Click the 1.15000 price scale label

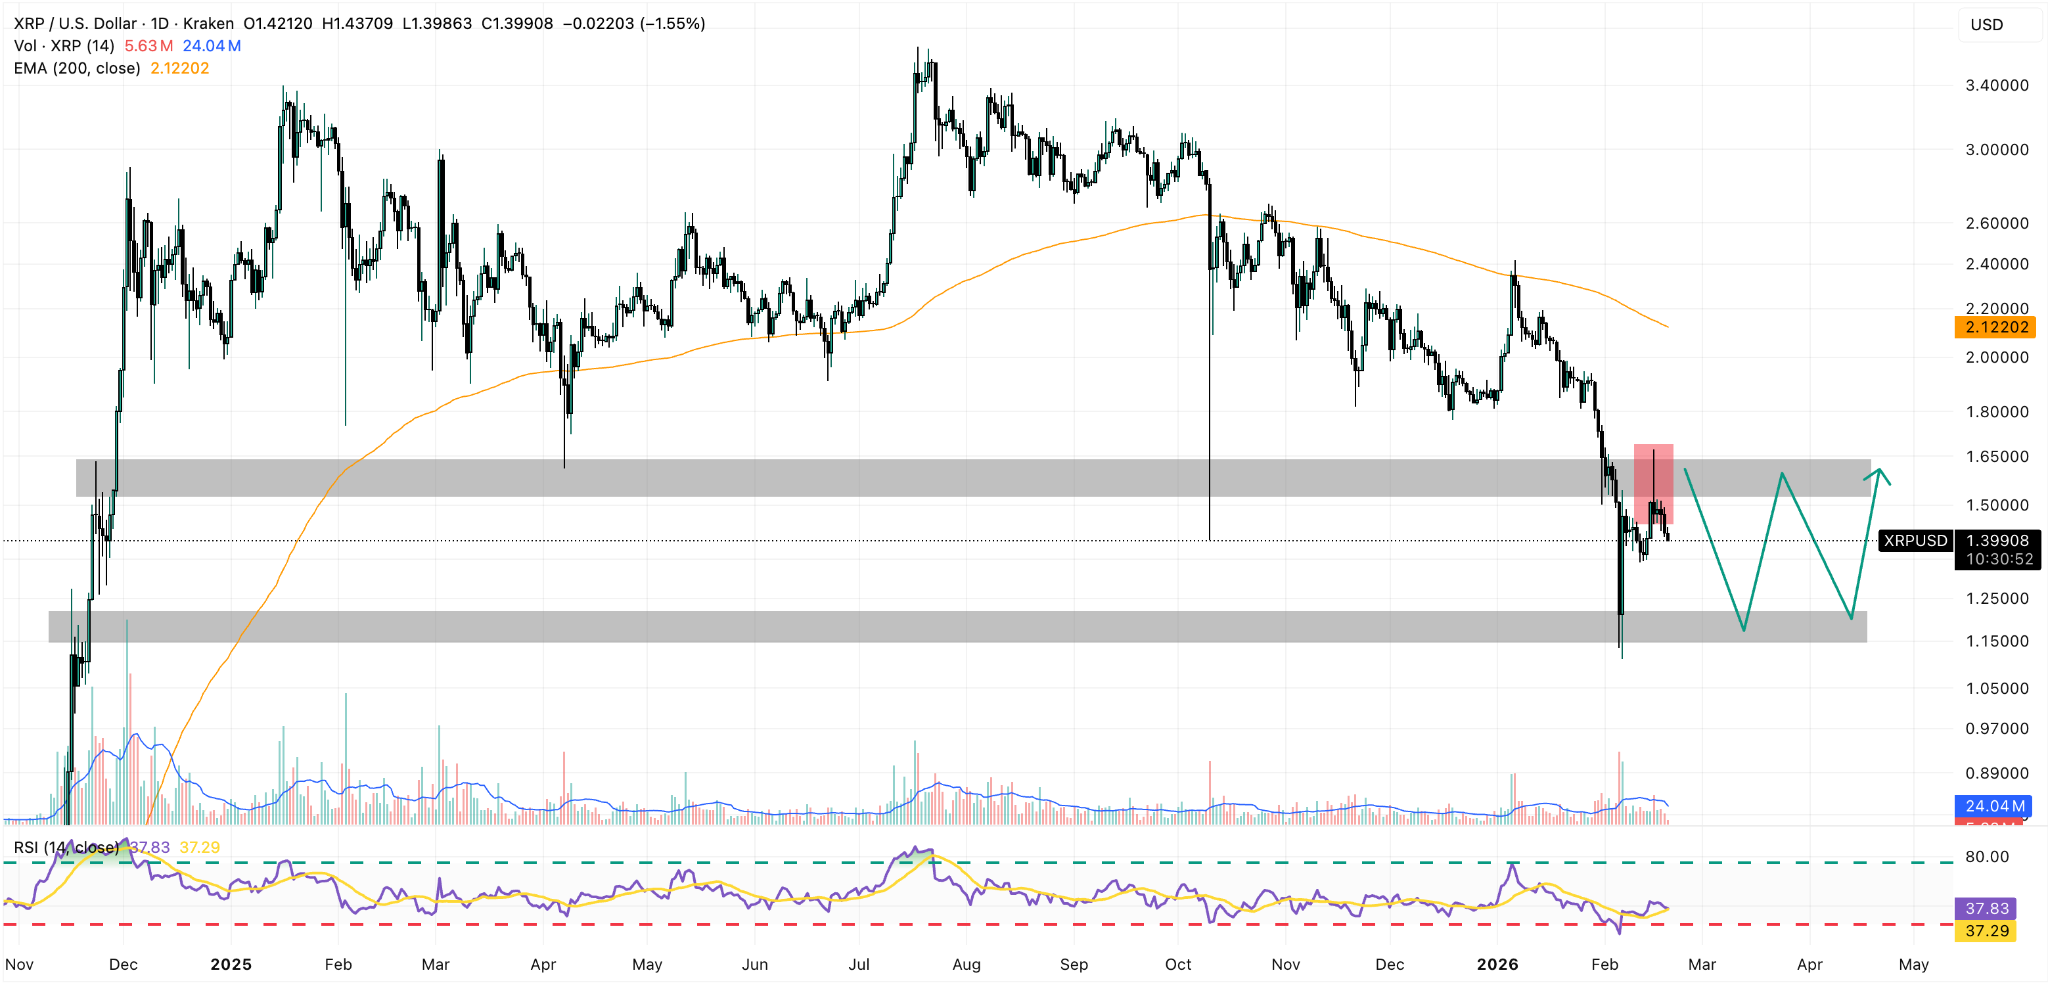1997,642
